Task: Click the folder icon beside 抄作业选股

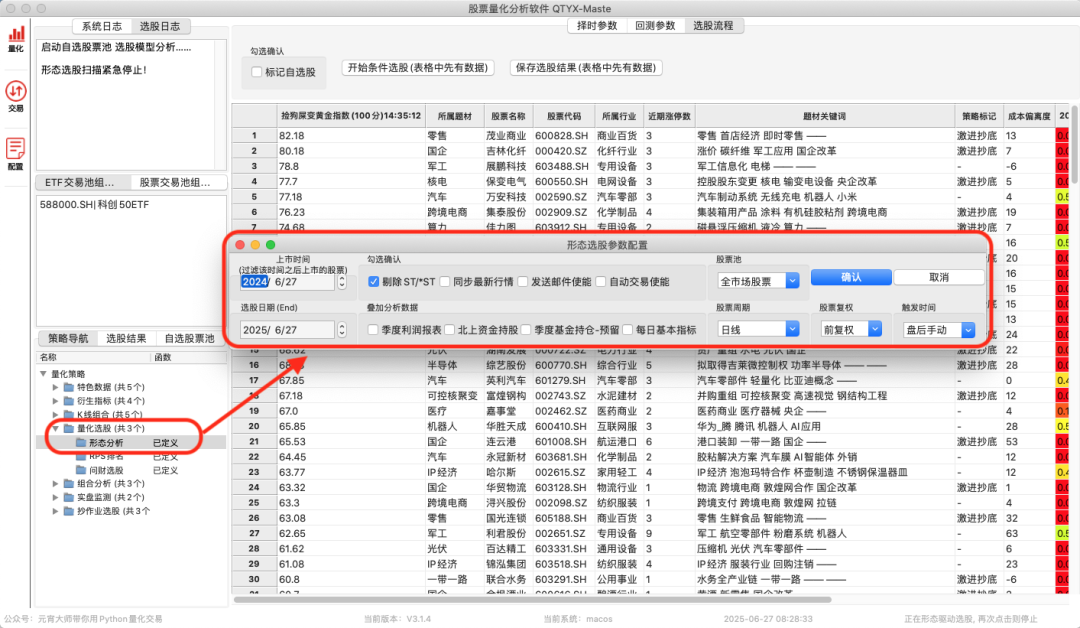Action: point(69,511)
